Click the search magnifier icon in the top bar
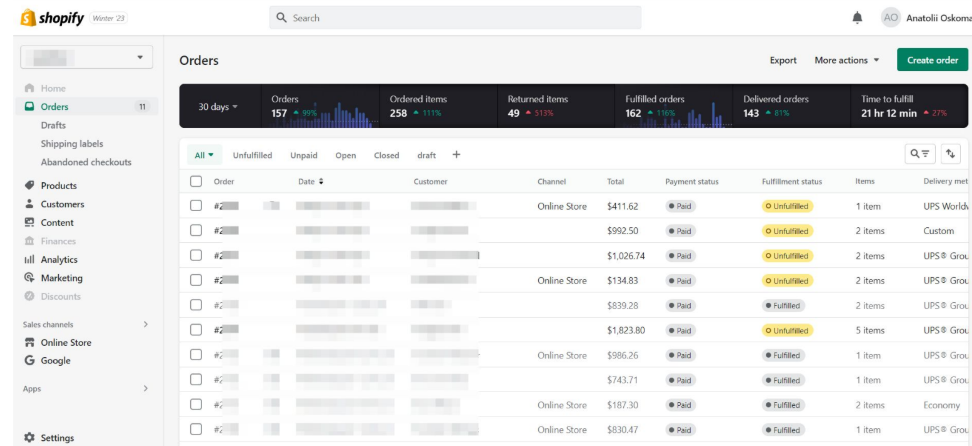Viewport: 972px width, 446px height. pyautogui.click(x=281, y=18)
